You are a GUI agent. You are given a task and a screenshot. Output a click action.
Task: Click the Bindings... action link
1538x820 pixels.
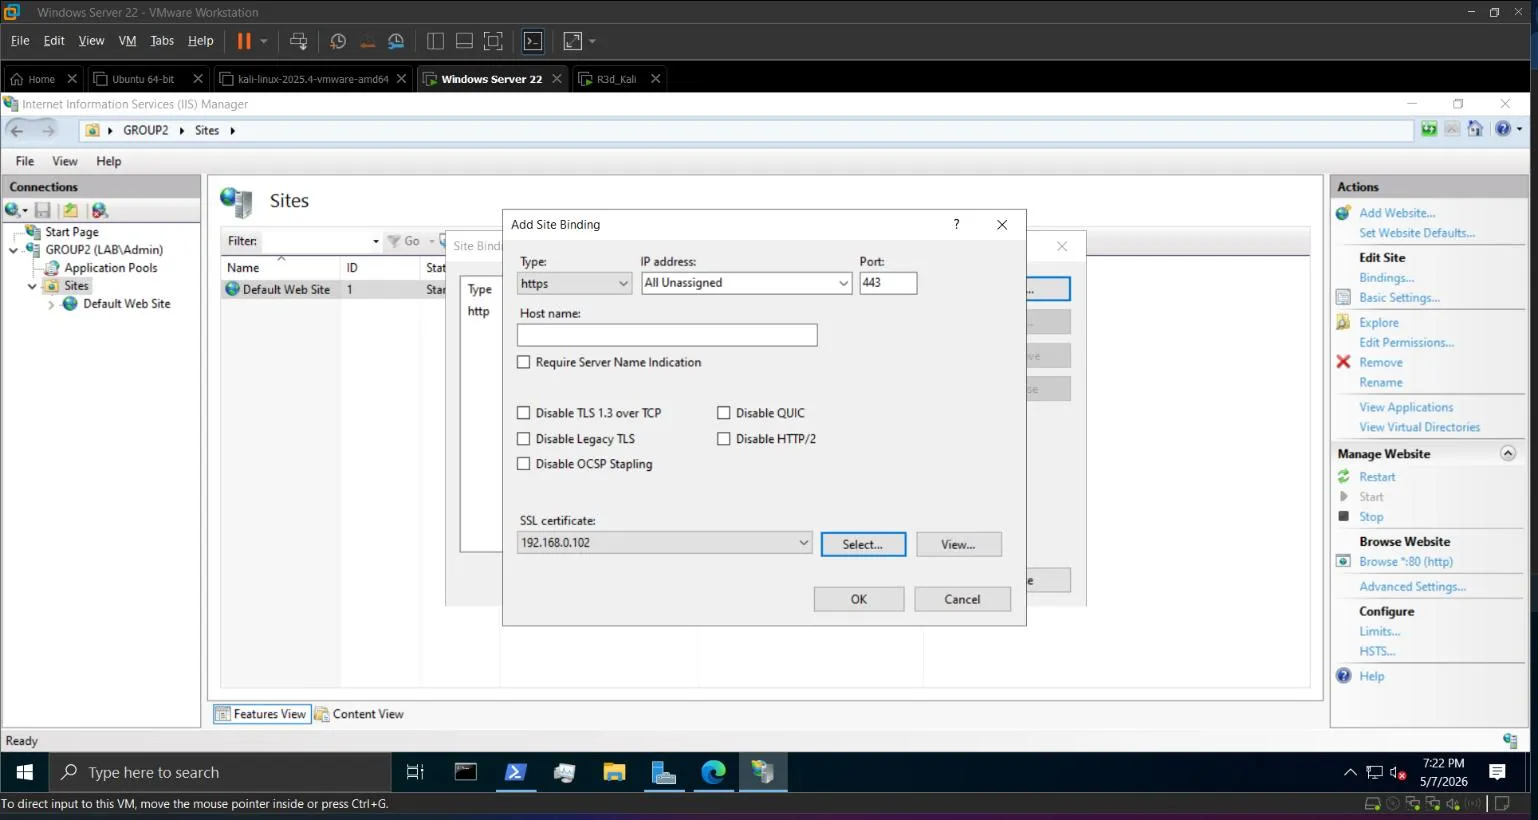pyautogui.click(x=1386, y=278)
